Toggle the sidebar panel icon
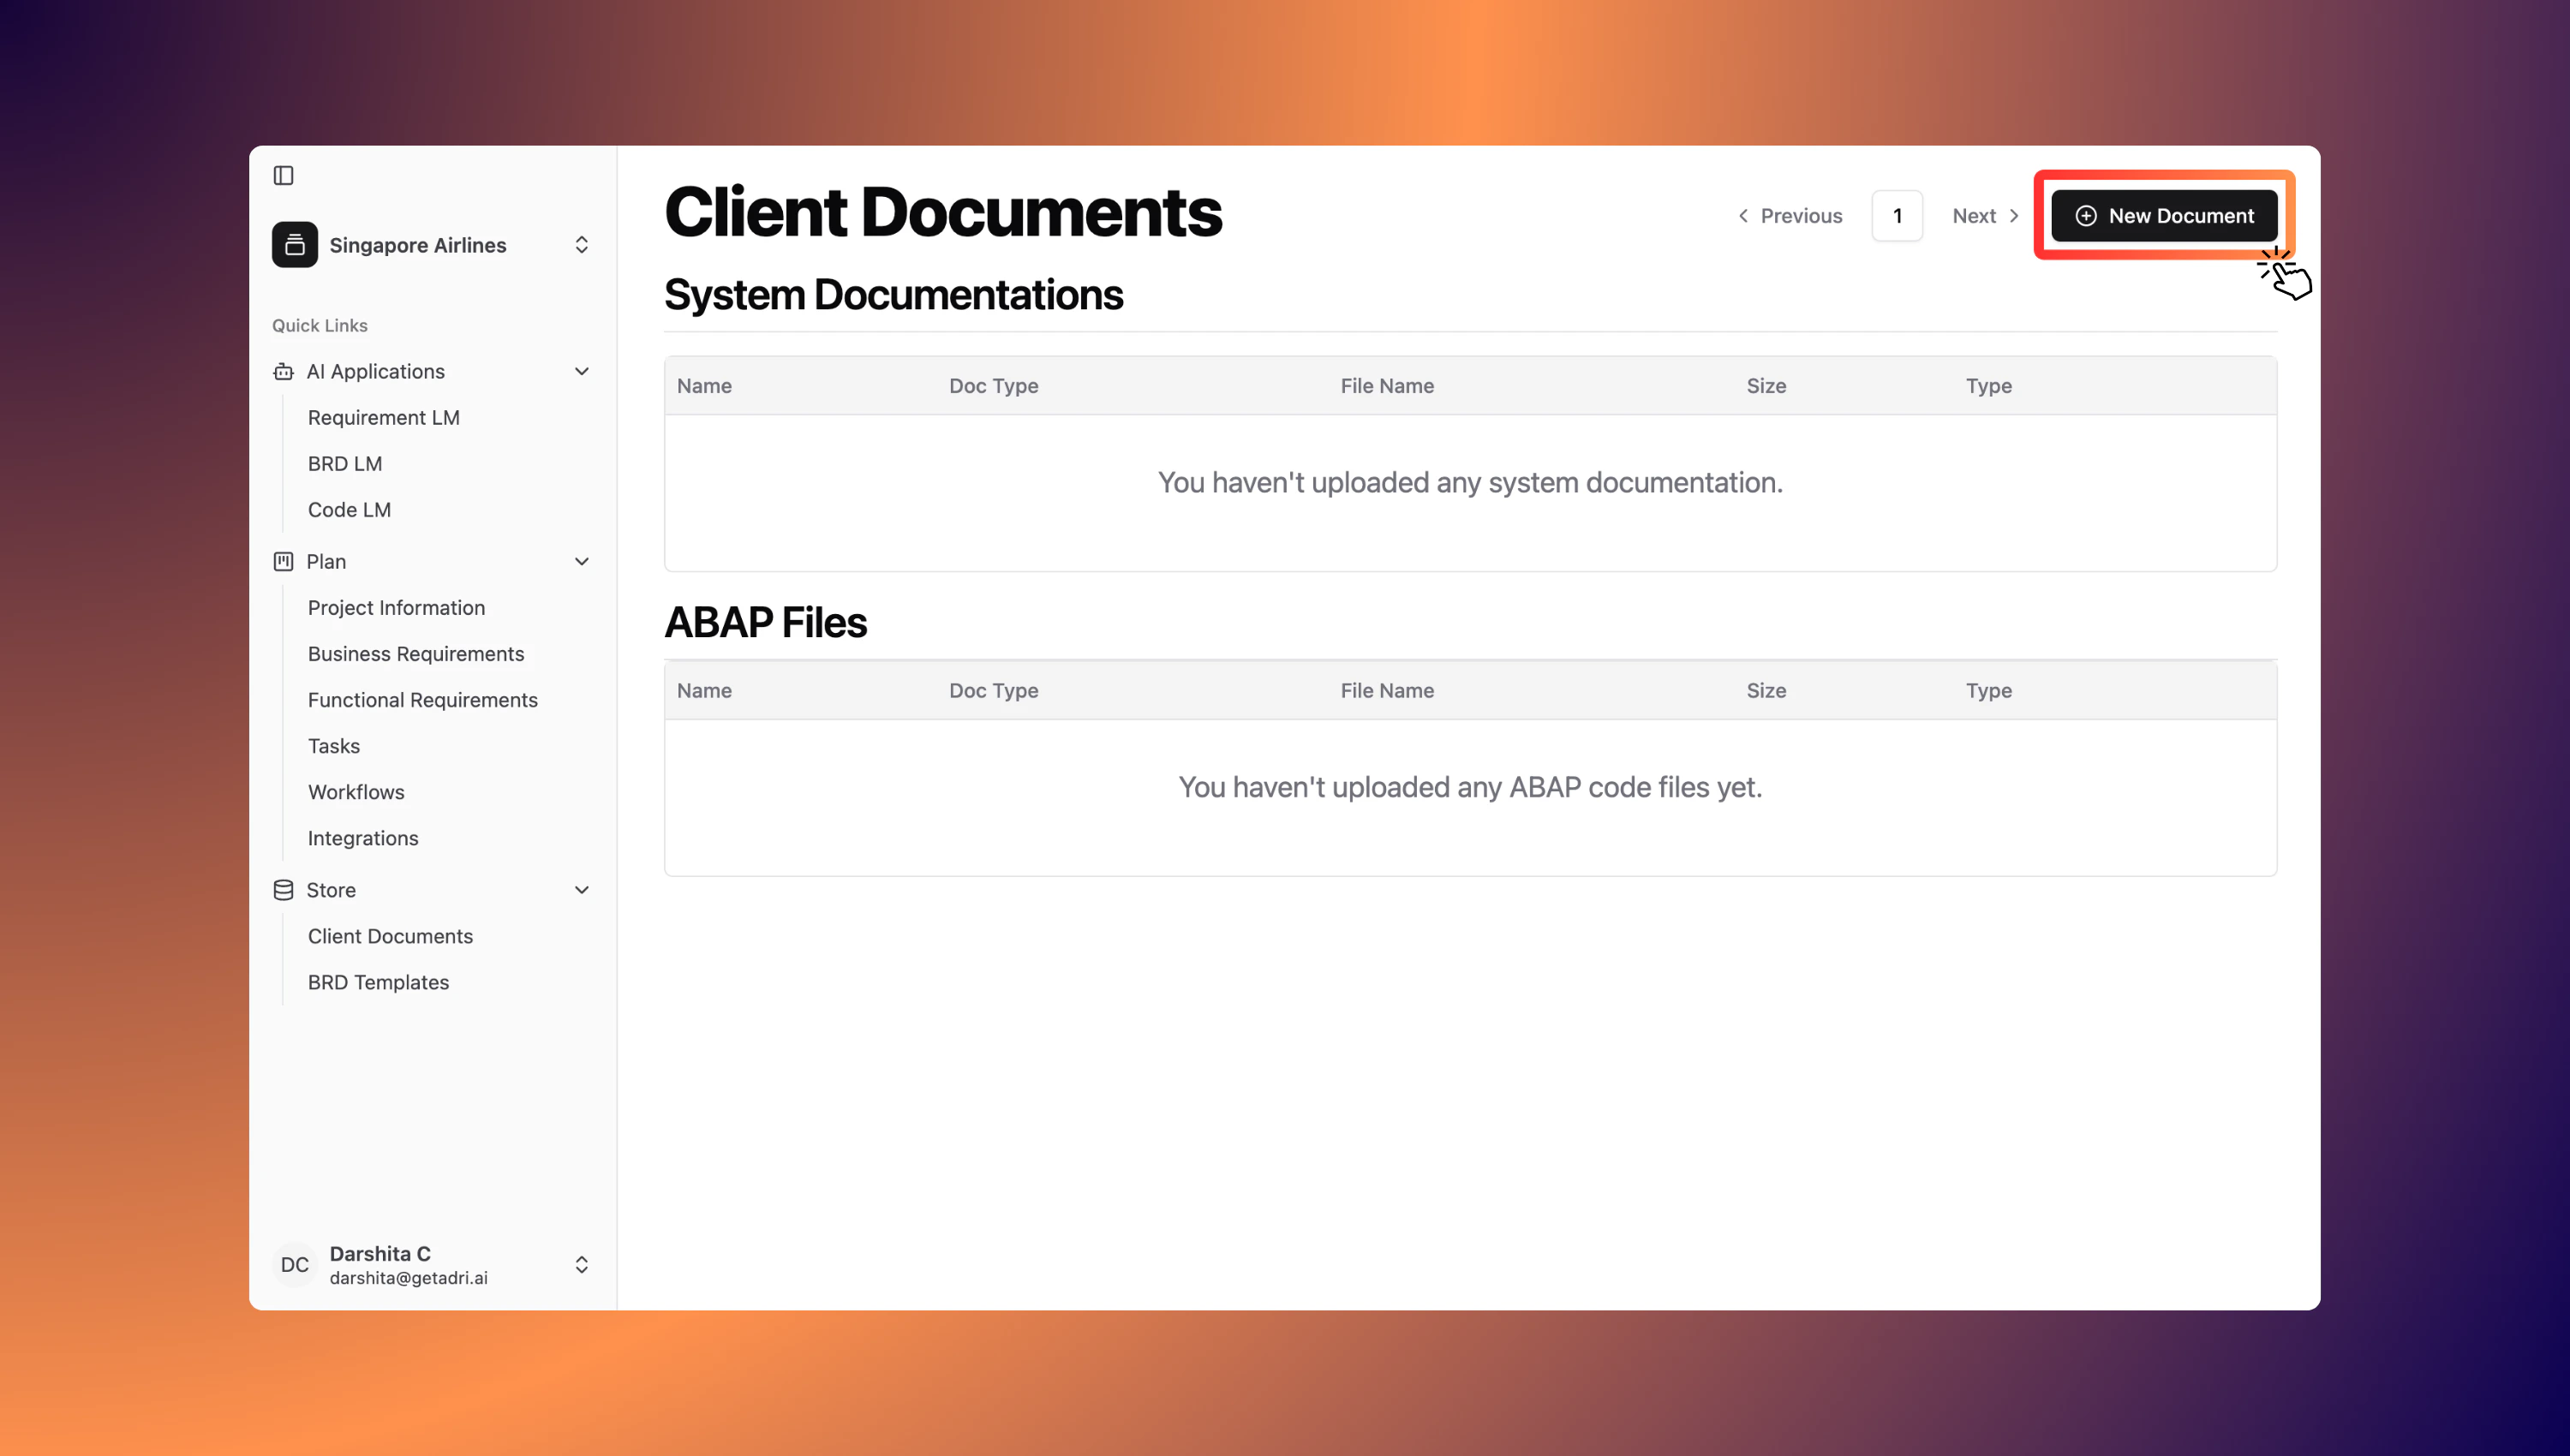Screen dimensions: 2570x1456 tap(283, 176)
